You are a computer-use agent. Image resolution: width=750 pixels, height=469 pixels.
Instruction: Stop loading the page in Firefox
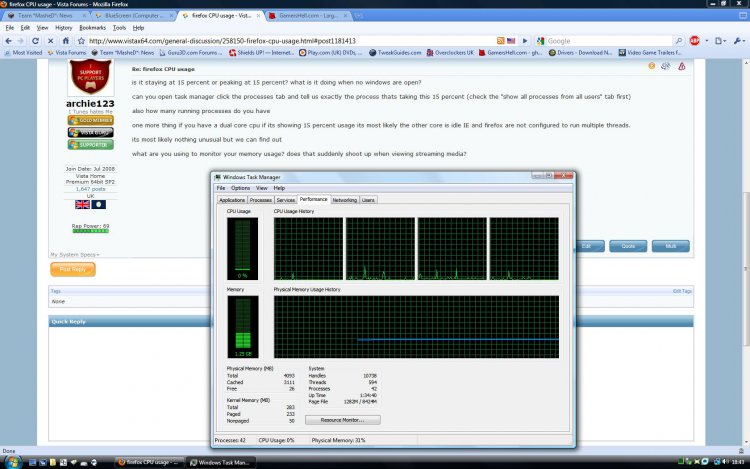(x=50, y=41)
